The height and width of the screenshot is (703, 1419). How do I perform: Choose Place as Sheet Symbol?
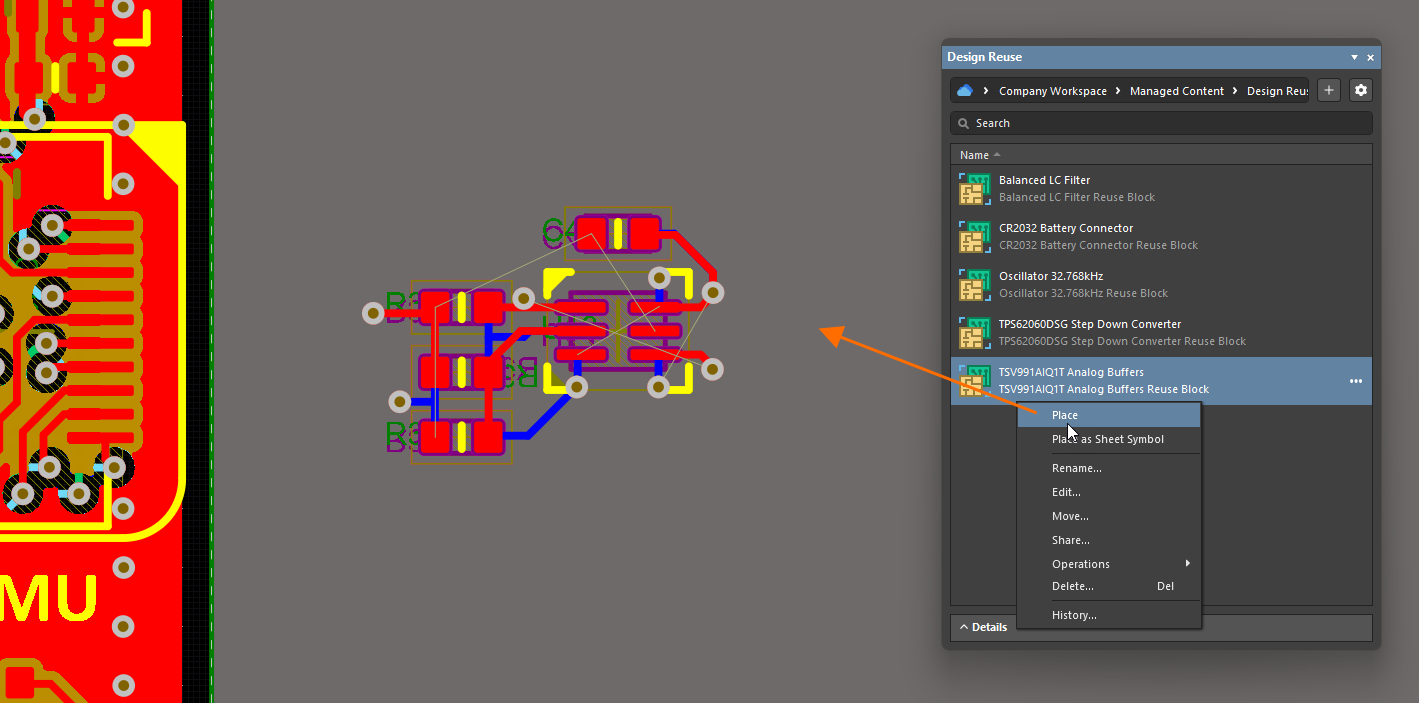tap(1109, 439)
